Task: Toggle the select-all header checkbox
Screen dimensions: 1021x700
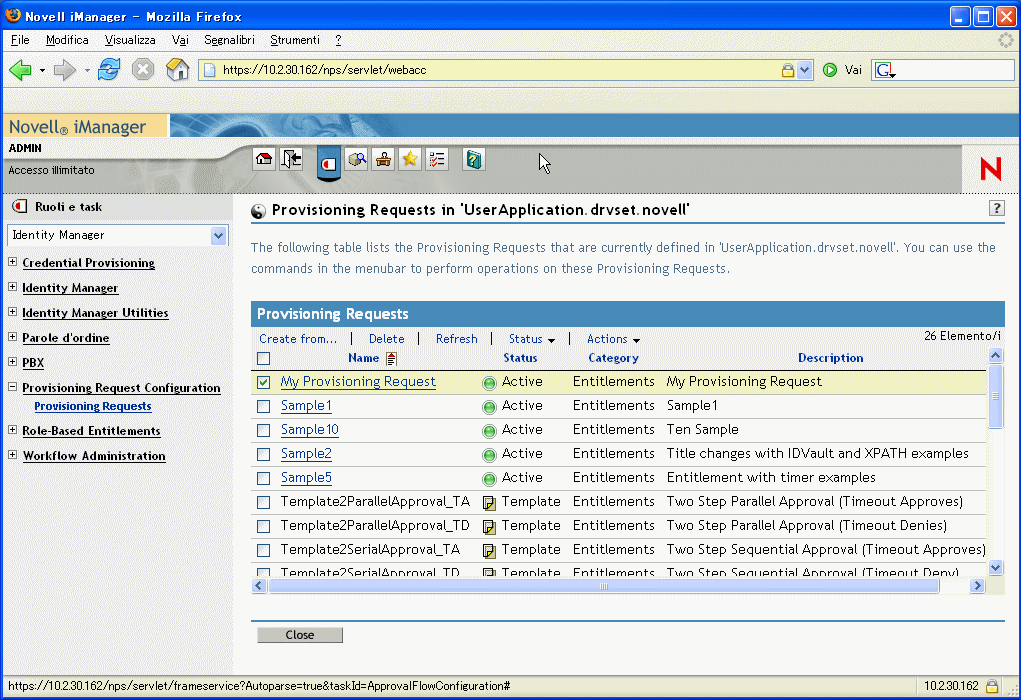Action: click(x=264, y=358)
